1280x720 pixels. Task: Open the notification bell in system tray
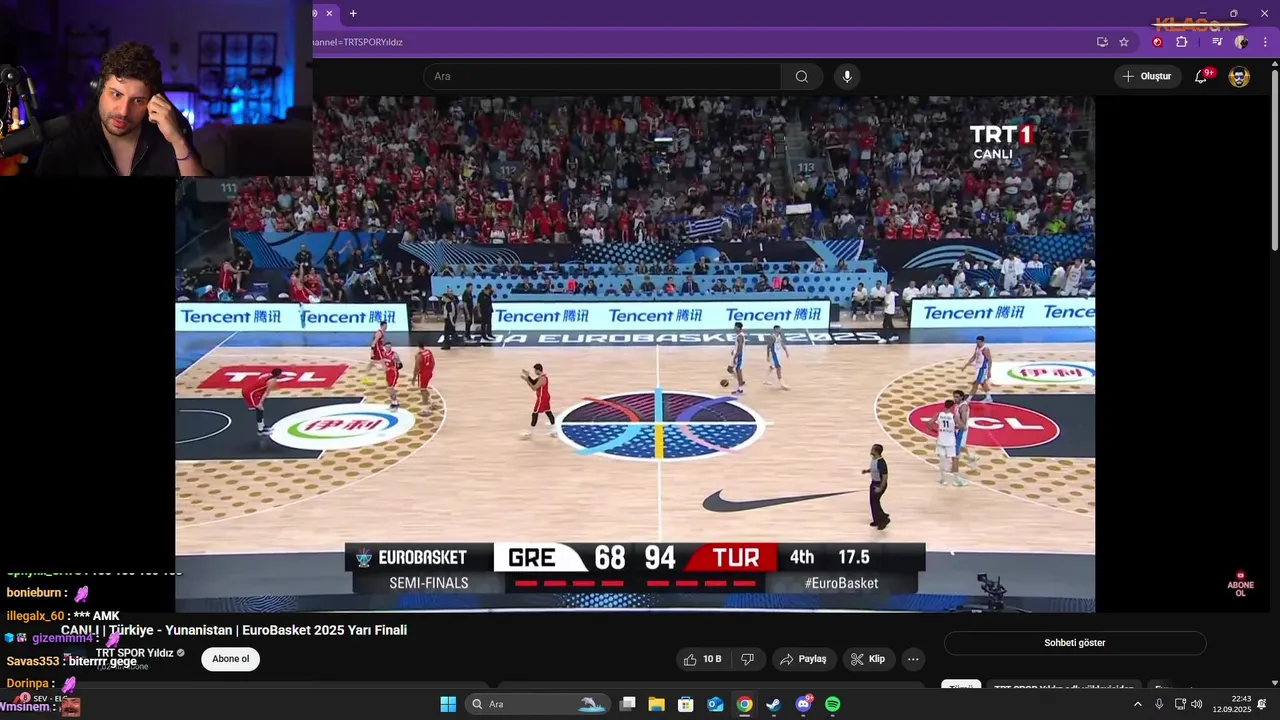(x=1262, y=704)
